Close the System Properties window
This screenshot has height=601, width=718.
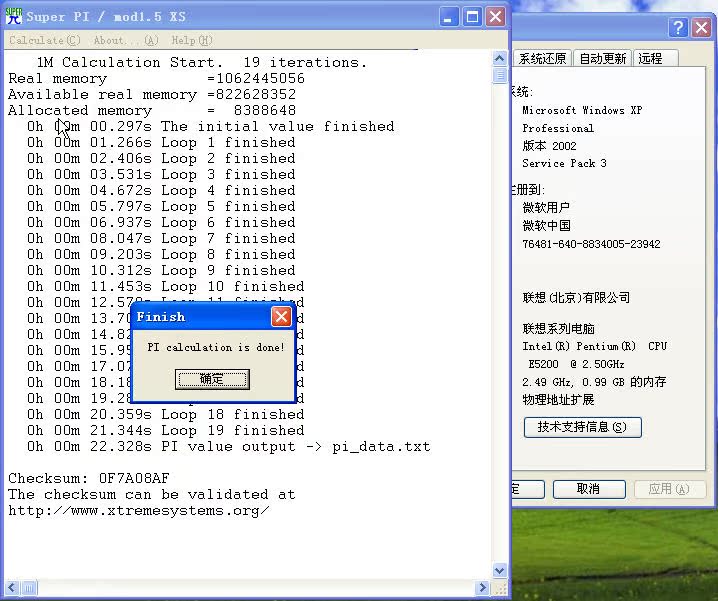703,28
